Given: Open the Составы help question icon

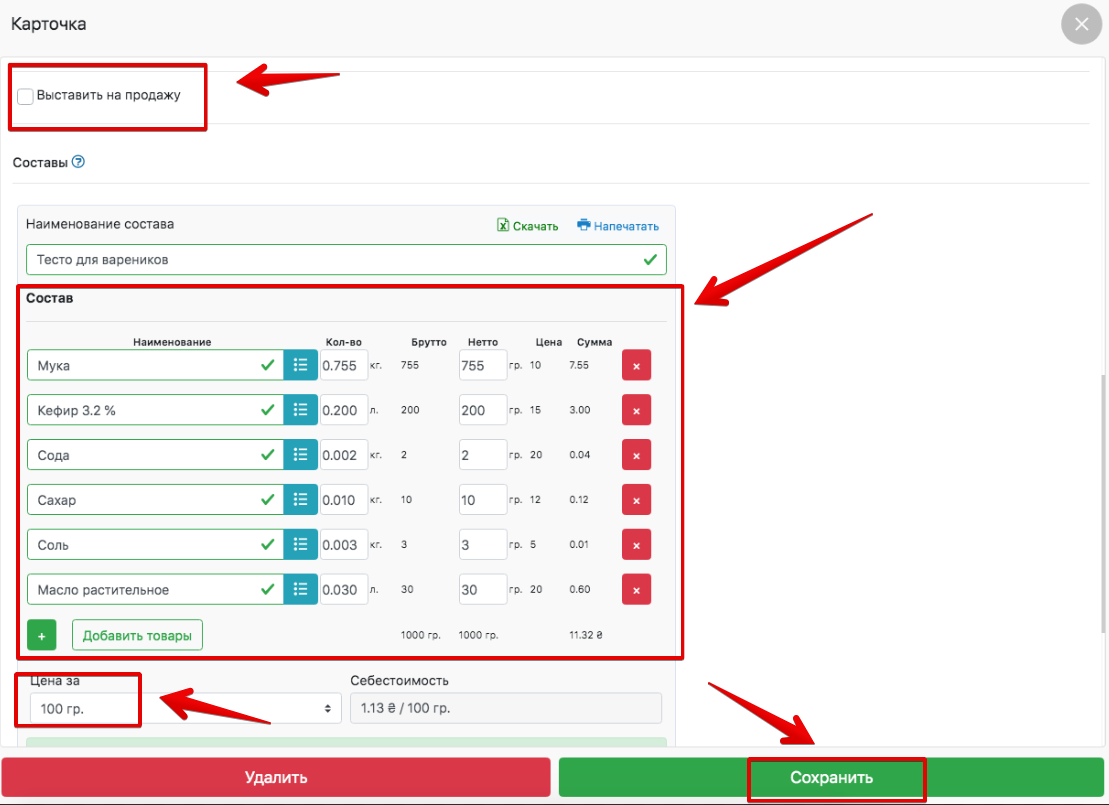Looking at the screenshot, I should 79,161.
